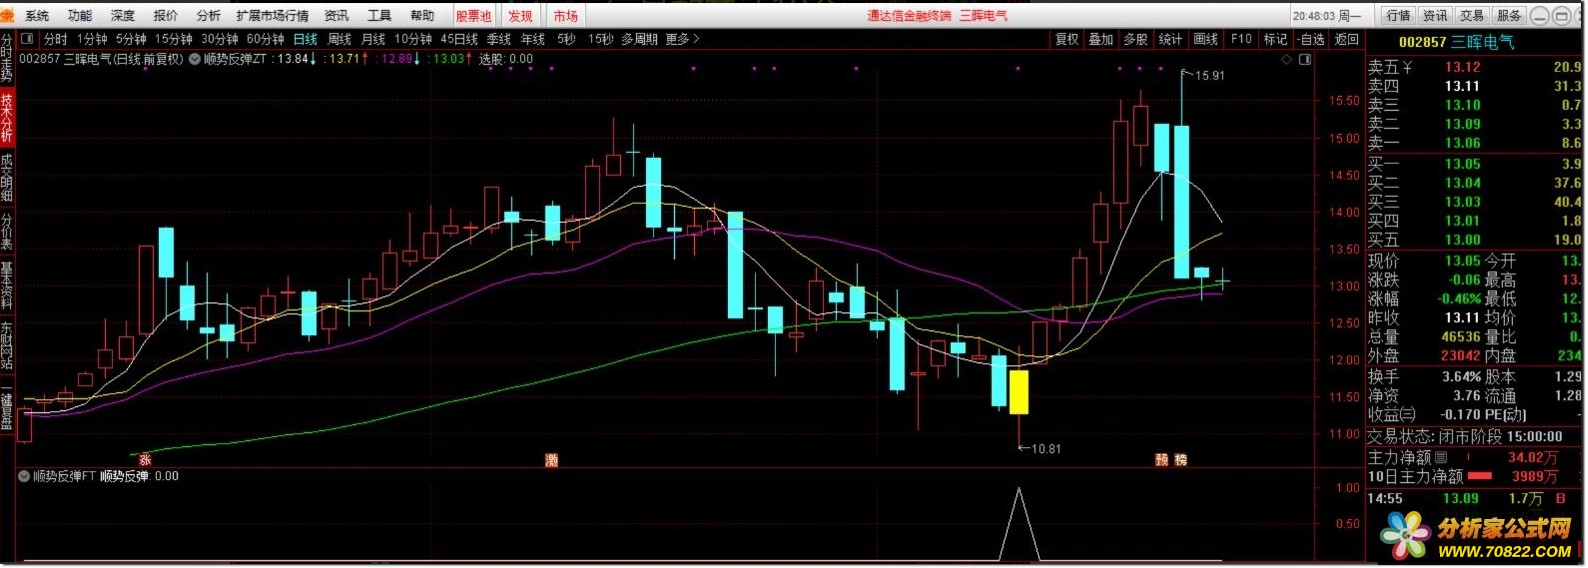This screenshot has height=568, width=1588.
Task: Open the 统计 statistics tool
Action: 1170,39
